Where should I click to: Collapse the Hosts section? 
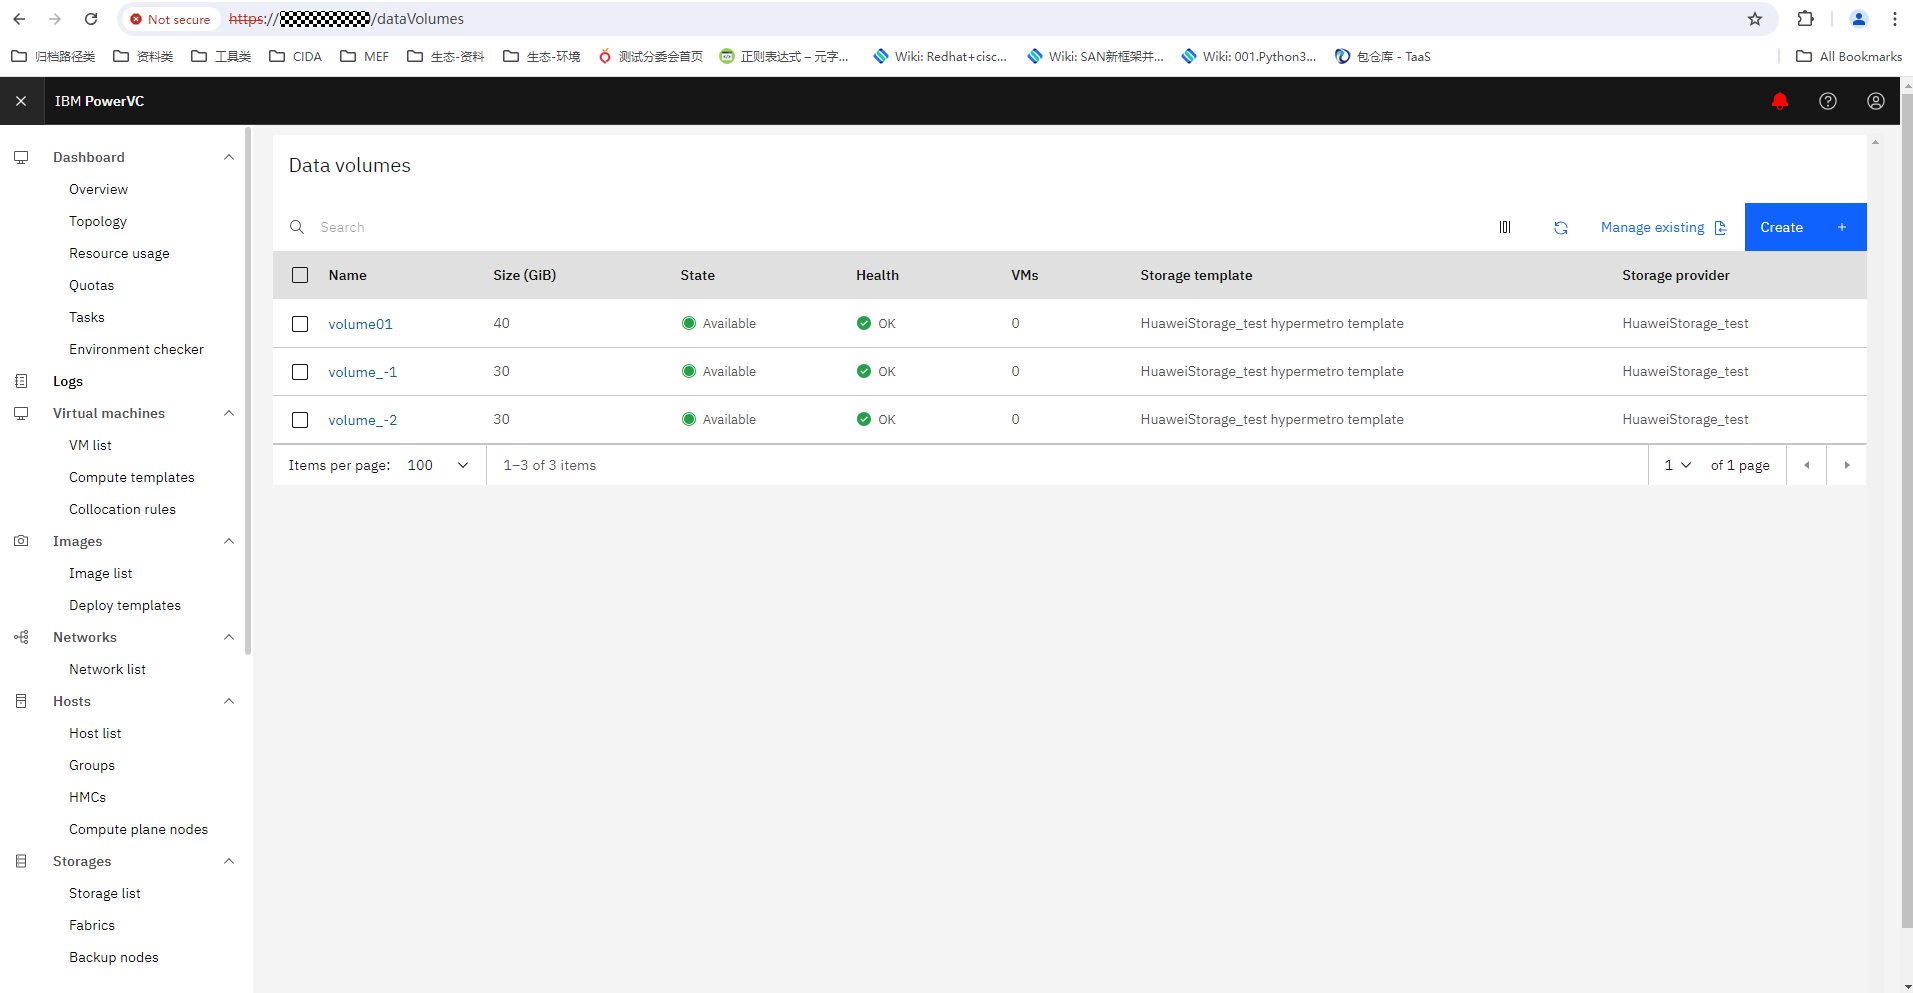click(x=229, y=701)
